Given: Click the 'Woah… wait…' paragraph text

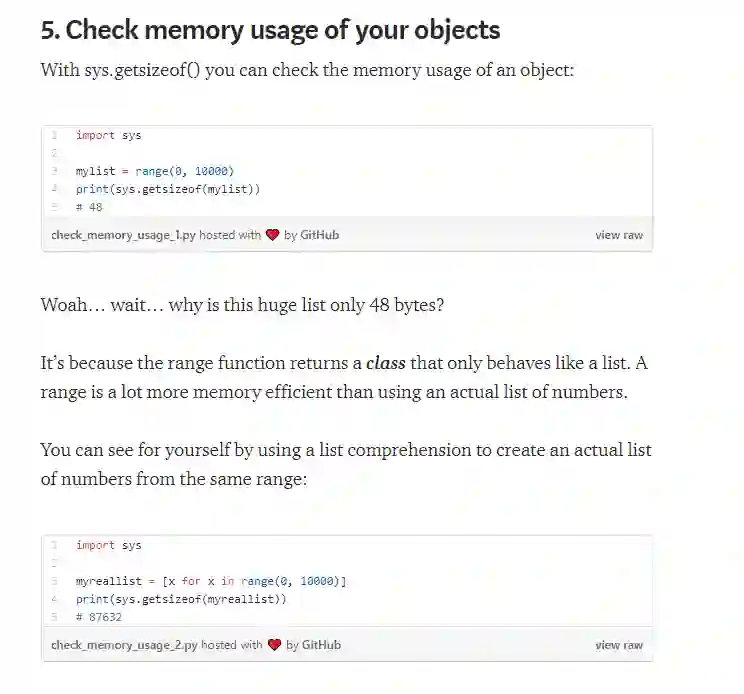Looking at the screenshot, I should pos(241,305).
